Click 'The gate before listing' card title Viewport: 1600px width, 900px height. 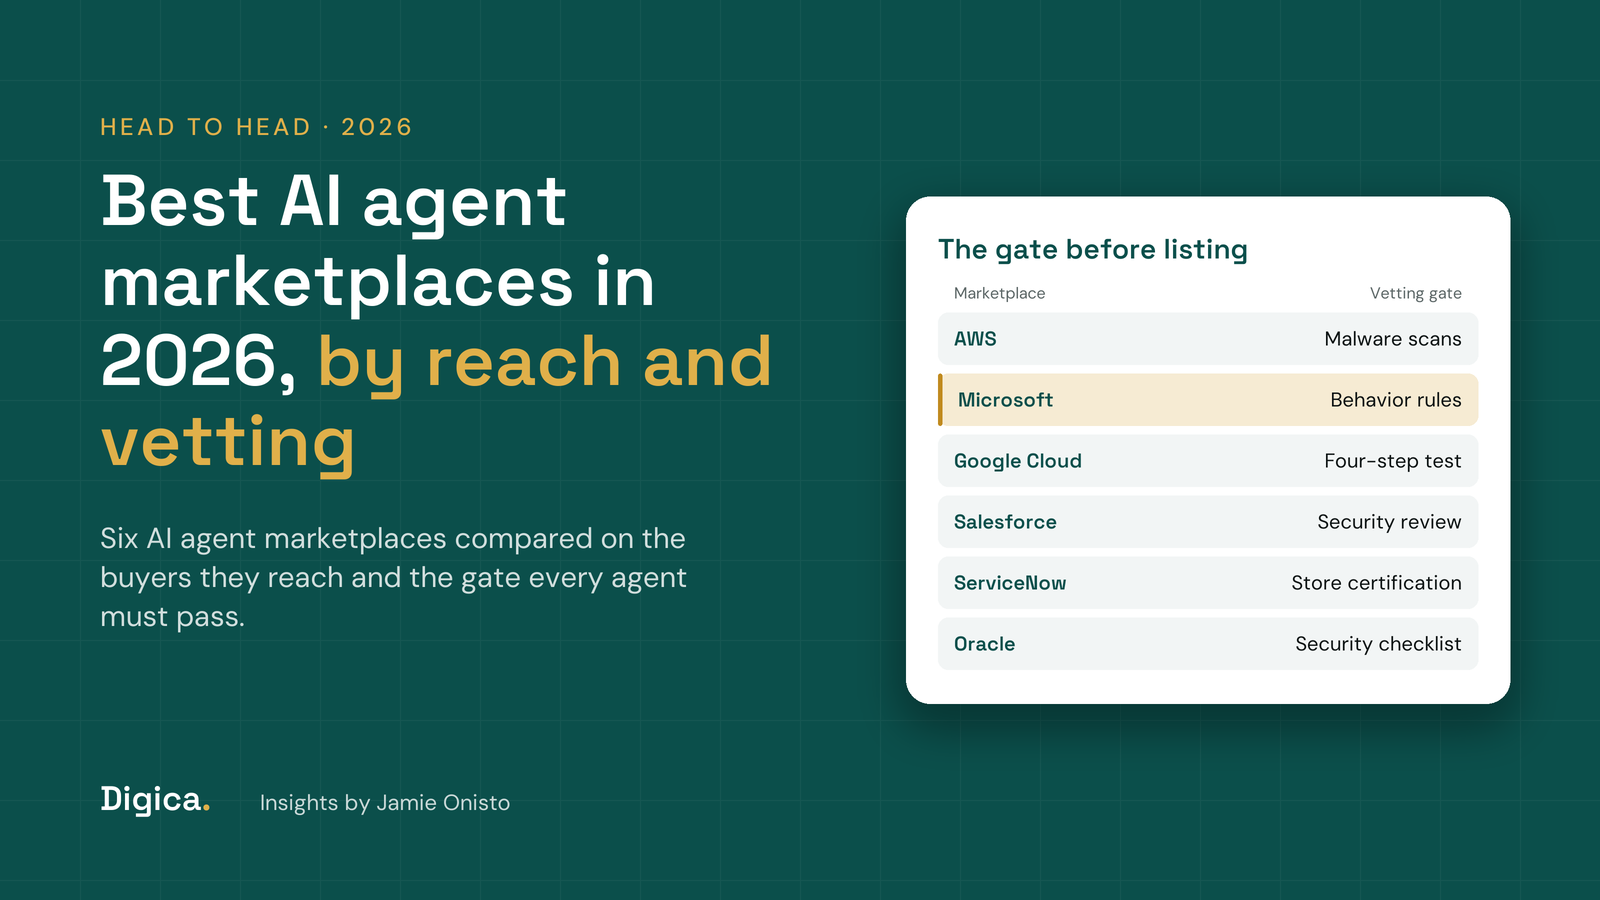click(1093, 249)
